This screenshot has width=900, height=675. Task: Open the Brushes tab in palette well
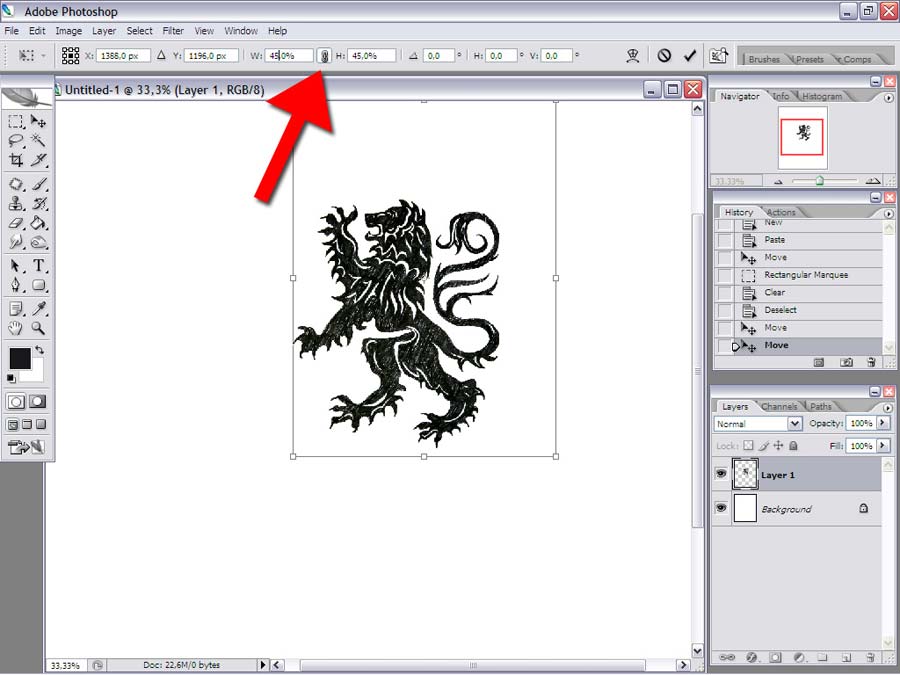coord(764,59)
